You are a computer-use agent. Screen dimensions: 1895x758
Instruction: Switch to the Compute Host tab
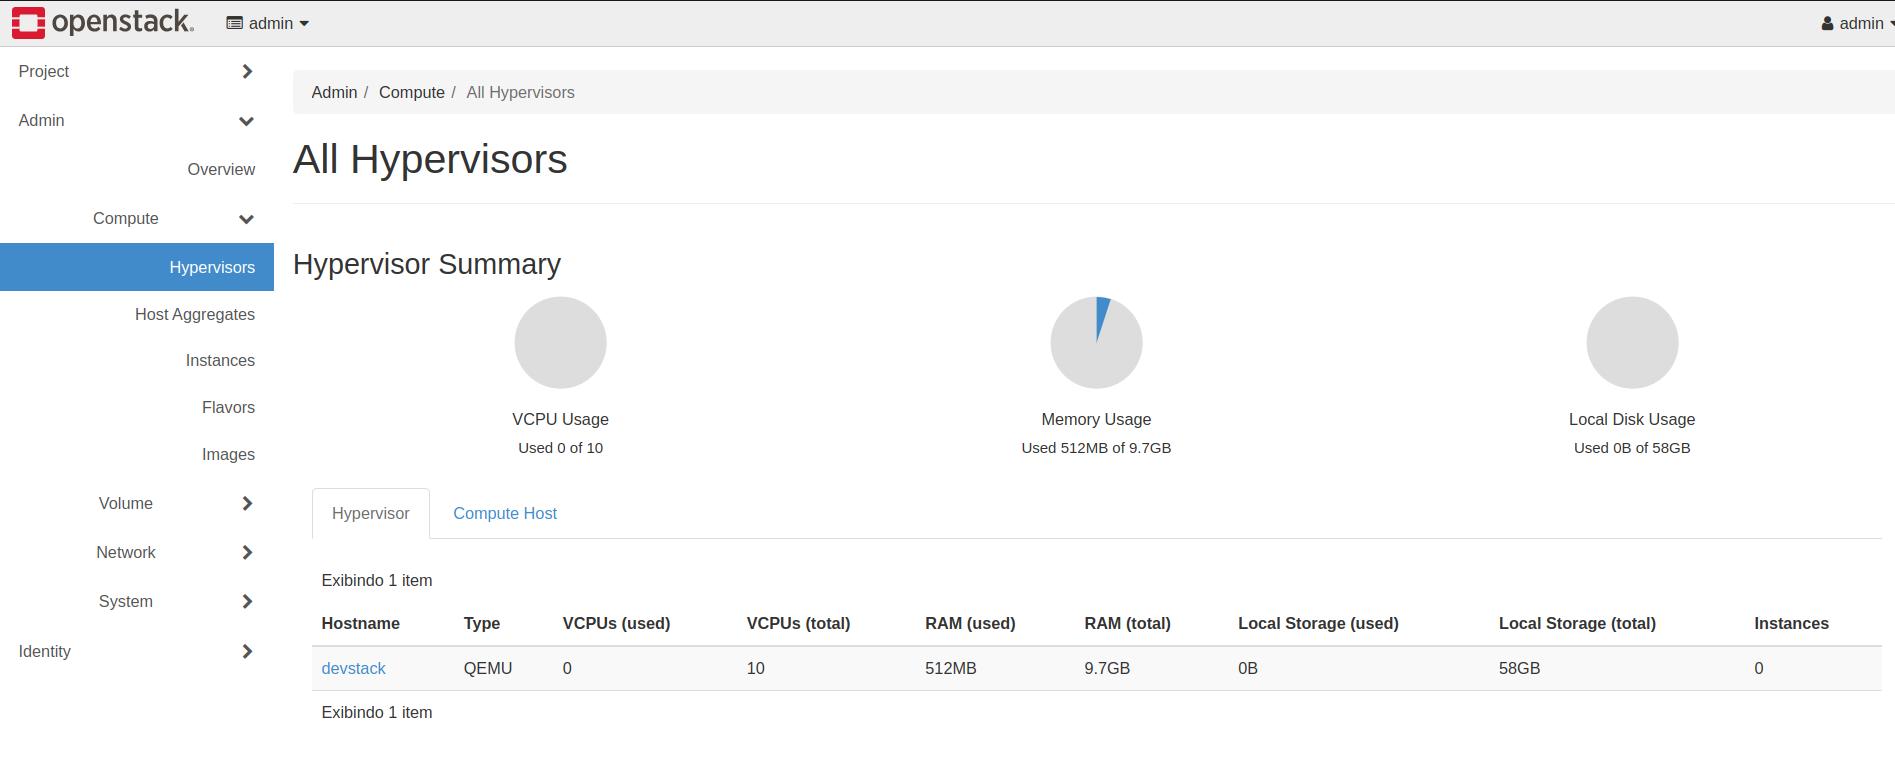coord(504,514)
